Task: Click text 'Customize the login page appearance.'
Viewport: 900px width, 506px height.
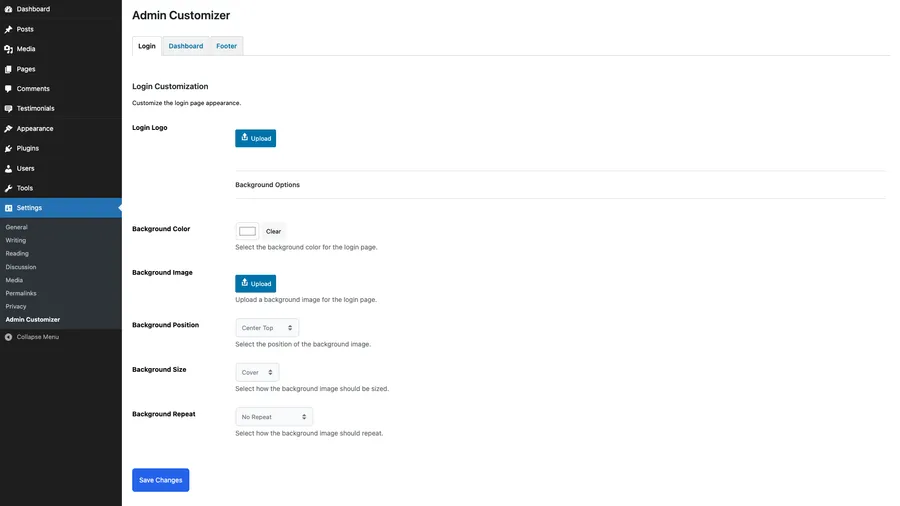Action: pyautogui.click(x=187, y=103)
